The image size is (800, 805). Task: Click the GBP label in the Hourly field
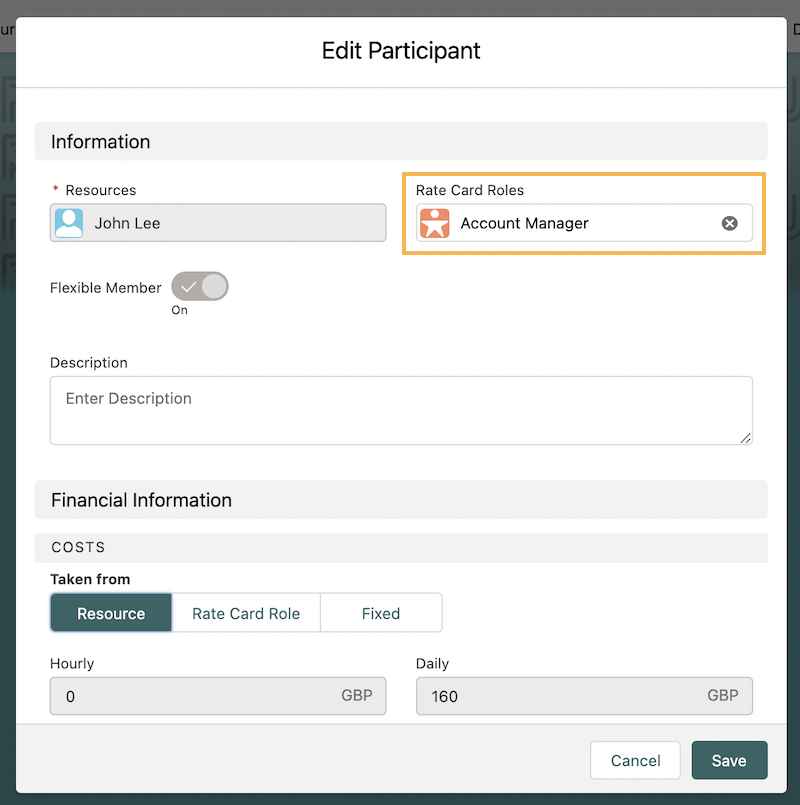[357, 696]
